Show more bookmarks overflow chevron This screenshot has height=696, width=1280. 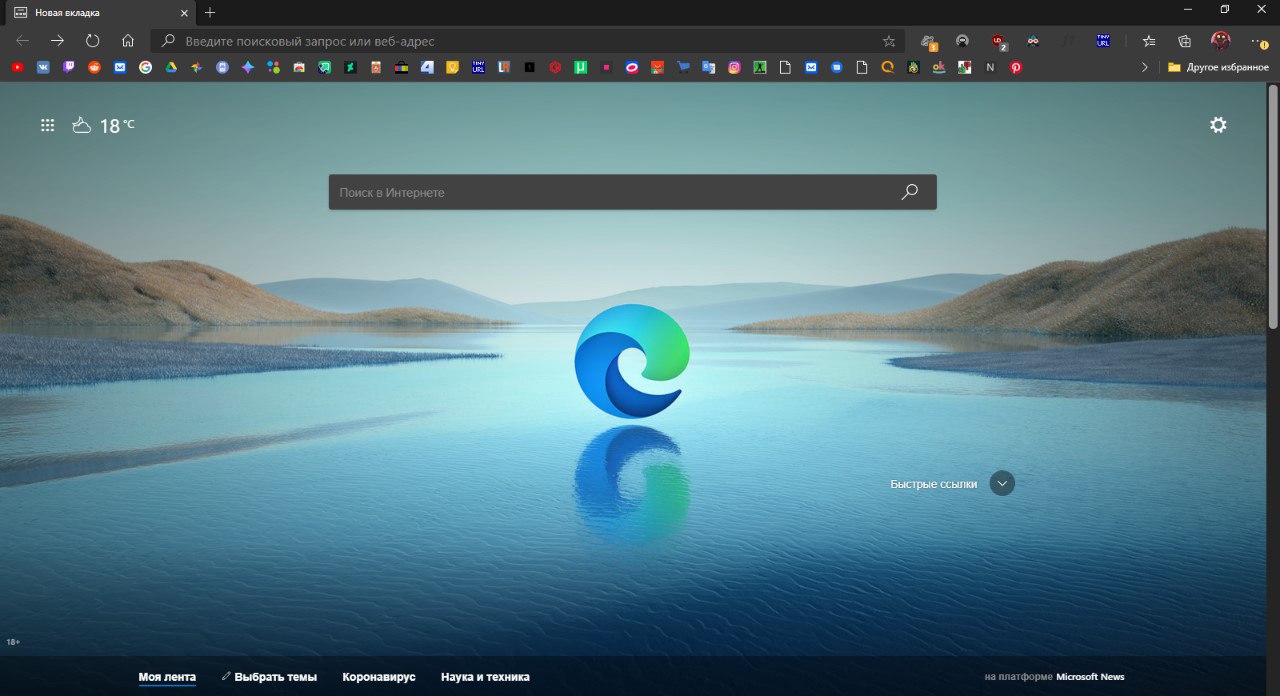[1145, 67]
